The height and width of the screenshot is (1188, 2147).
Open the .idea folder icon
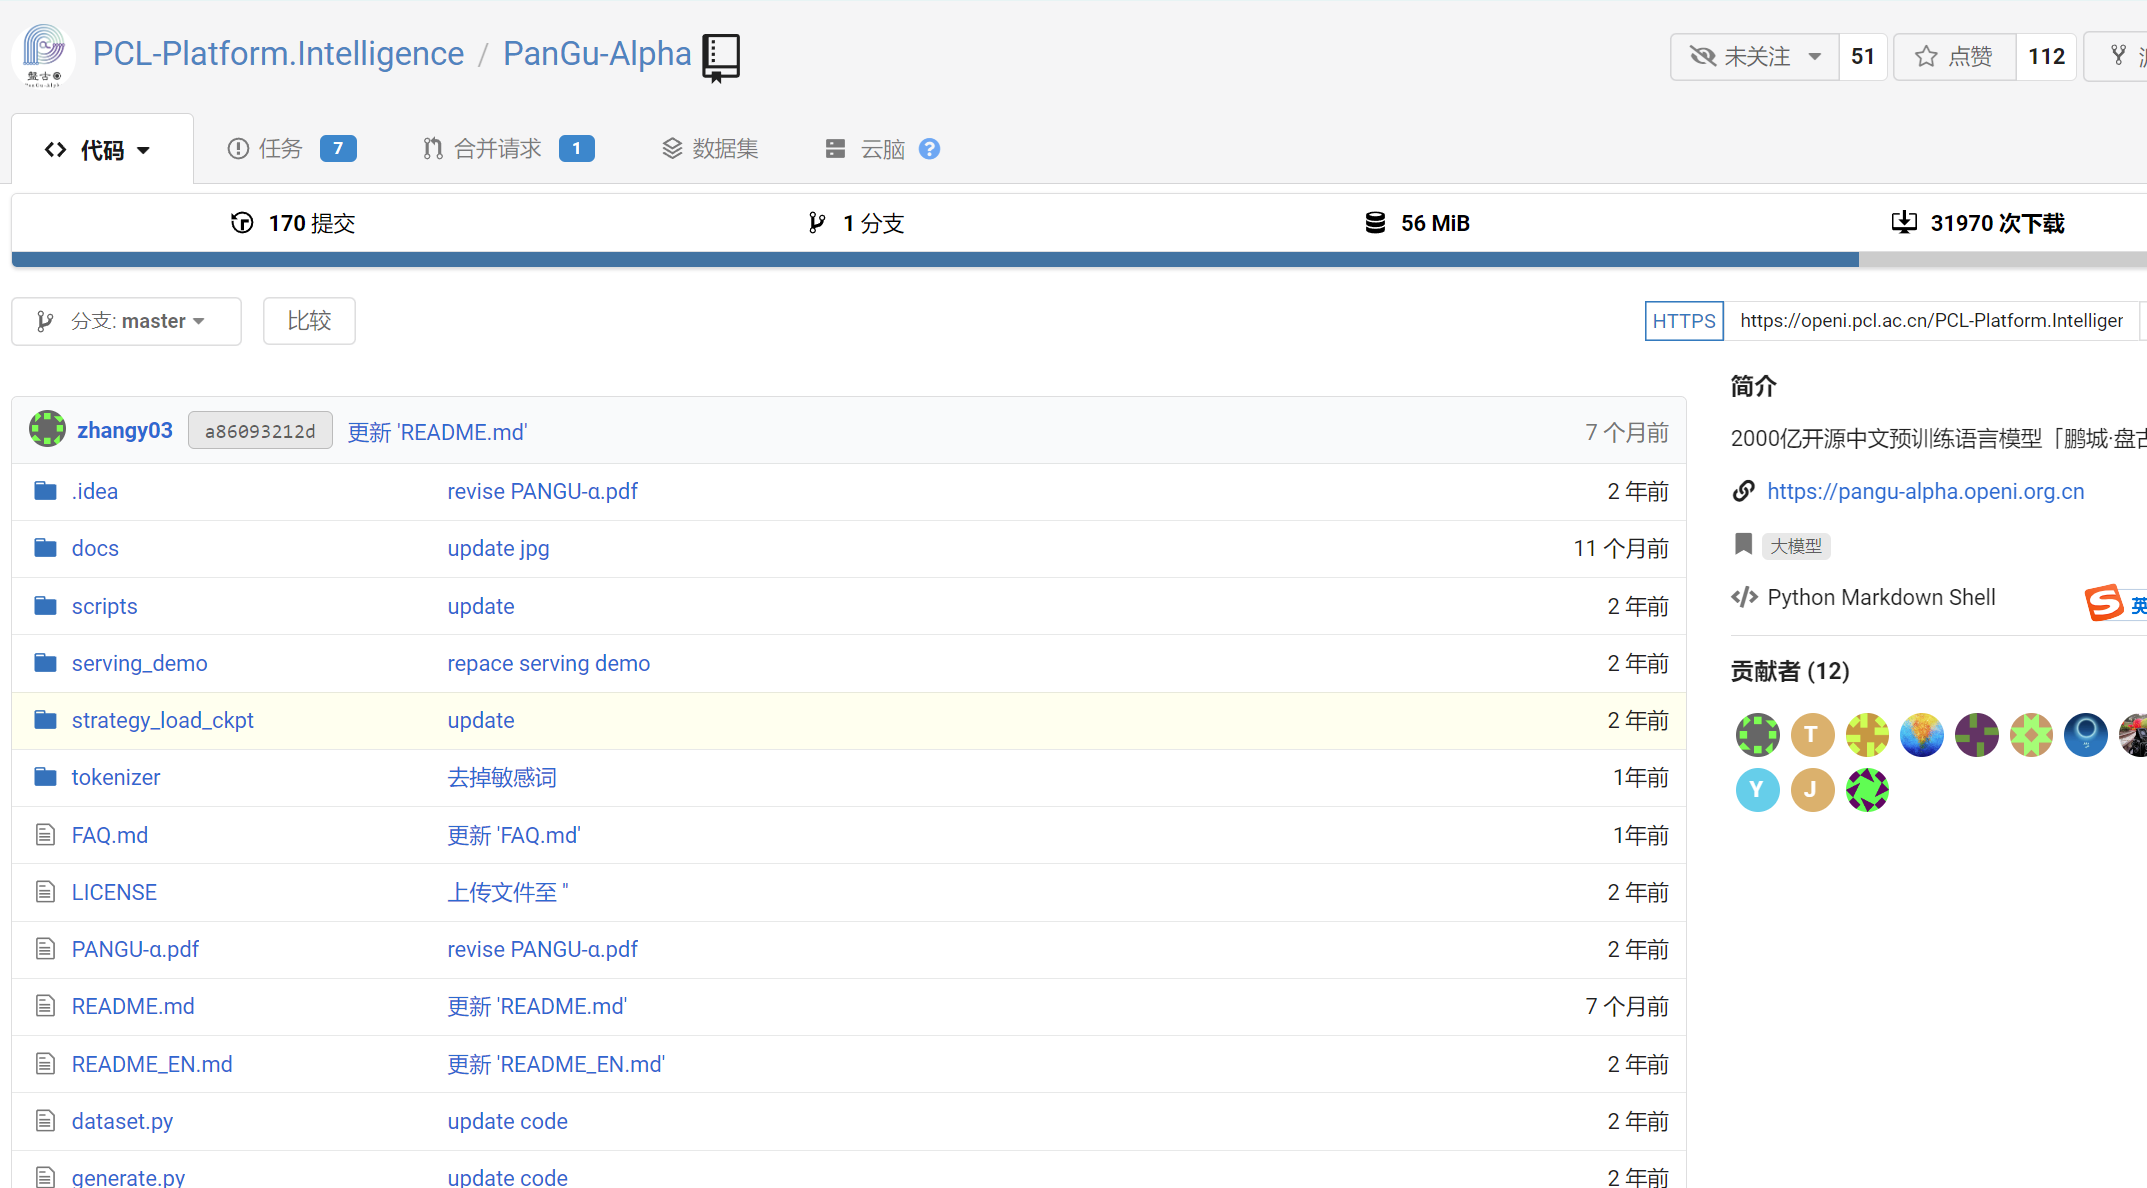click(45, 491)
